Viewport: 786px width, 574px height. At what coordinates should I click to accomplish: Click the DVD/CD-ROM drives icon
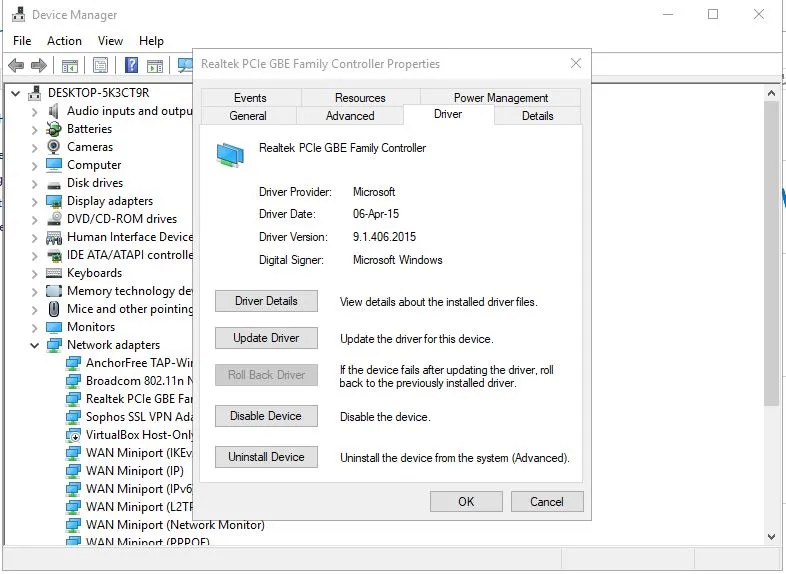[x=54, y=219]
